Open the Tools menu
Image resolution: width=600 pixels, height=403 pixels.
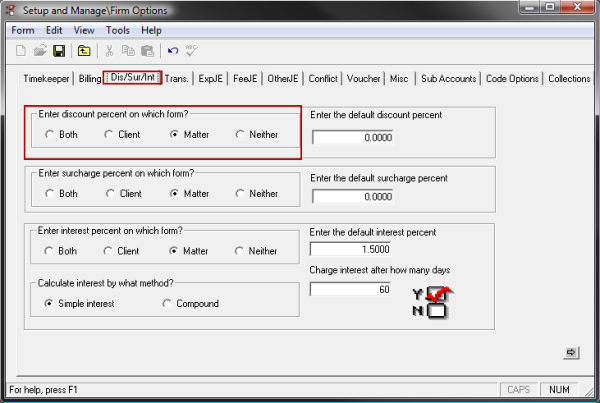click(x=117, y=30)
